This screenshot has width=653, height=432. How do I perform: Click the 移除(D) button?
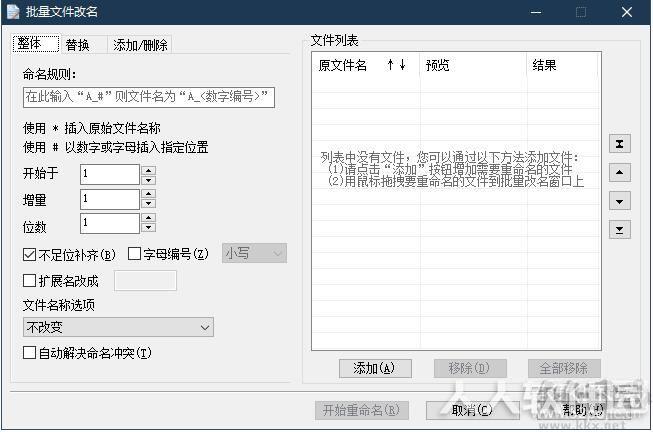tap(470, 368)
